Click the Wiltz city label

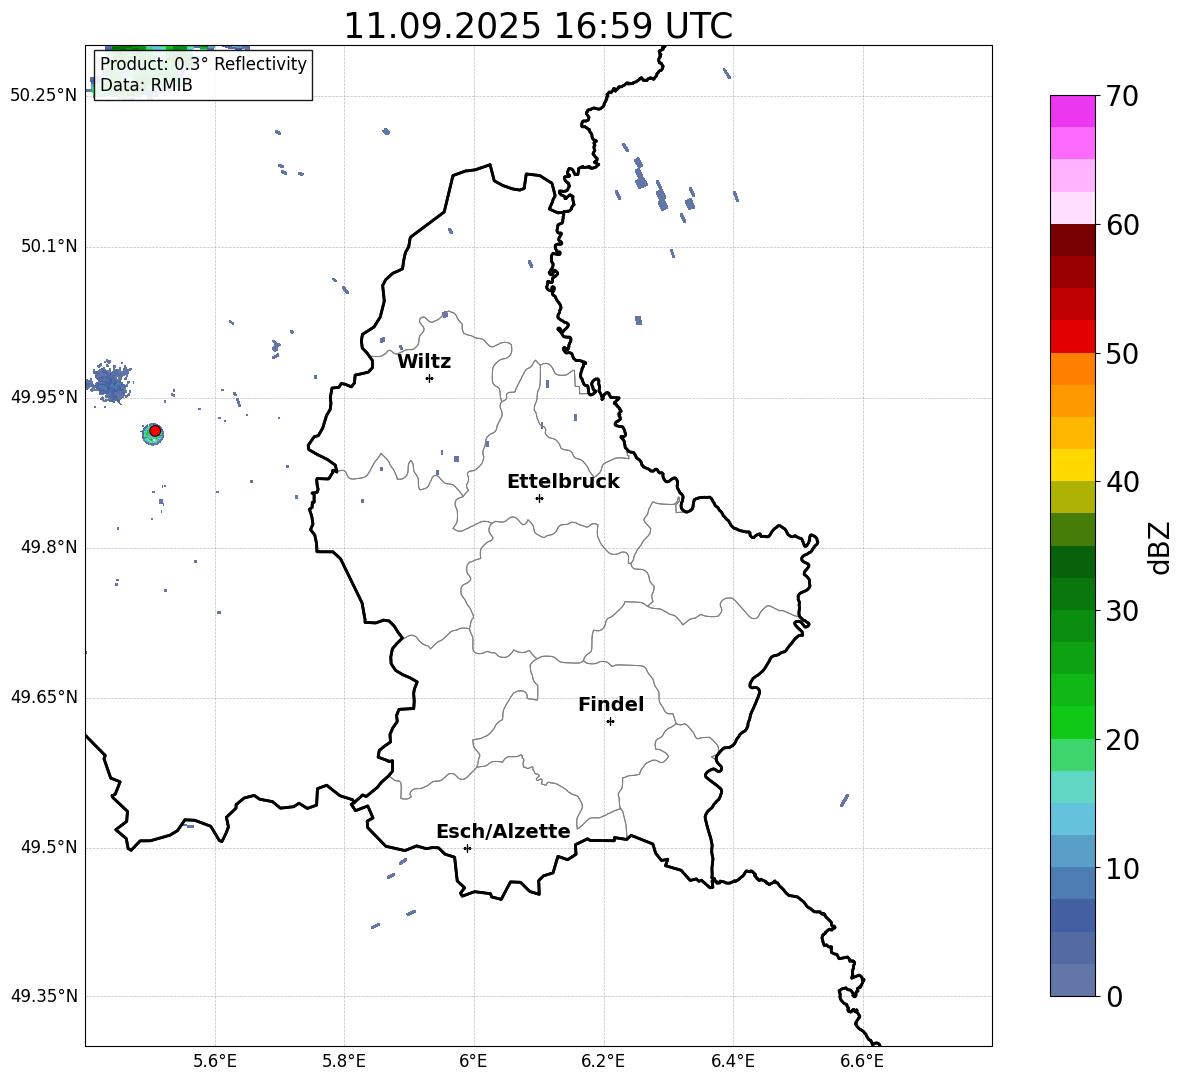point(424,362)
